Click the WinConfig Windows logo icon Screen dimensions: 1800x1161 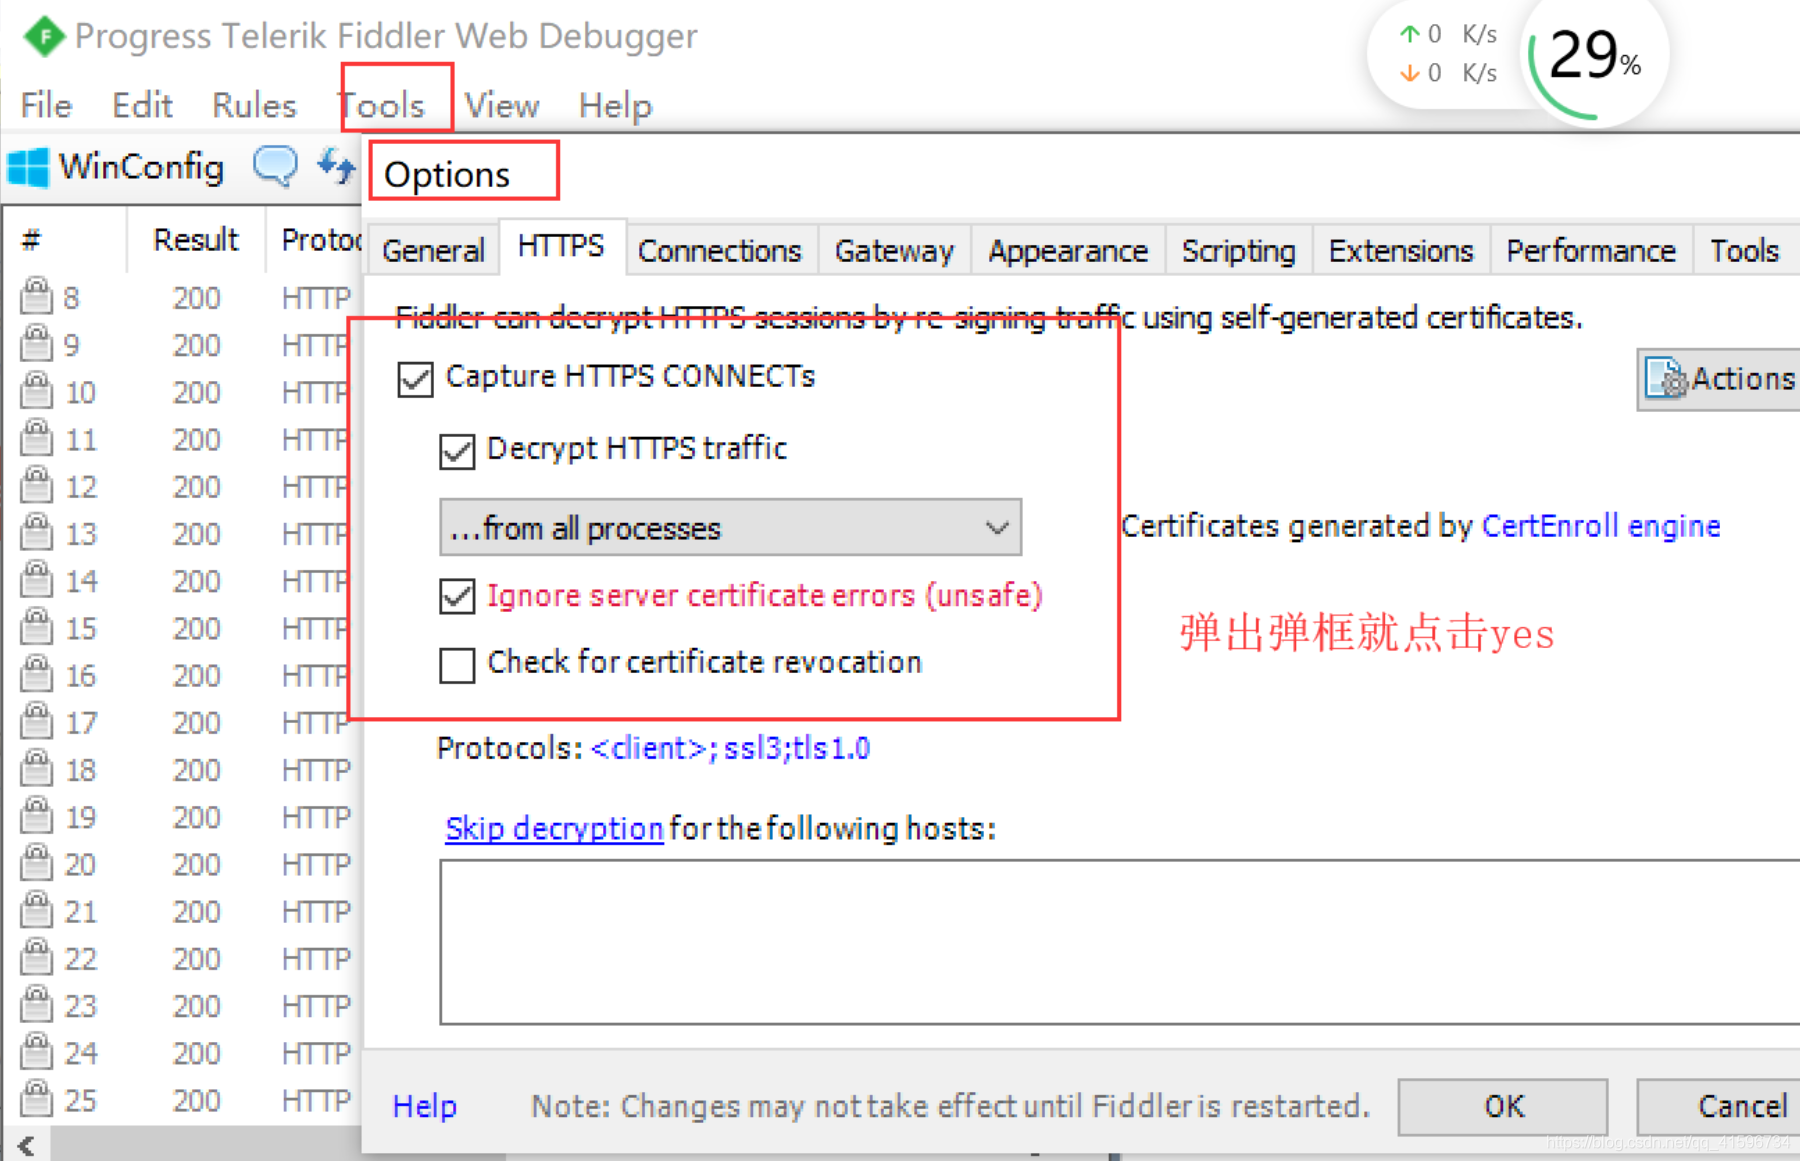tap(27, 167)
